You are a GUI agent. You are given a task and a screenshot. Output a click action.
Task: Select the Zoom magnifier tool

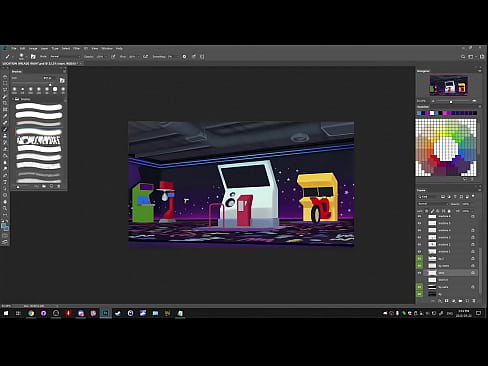[5, 208]
